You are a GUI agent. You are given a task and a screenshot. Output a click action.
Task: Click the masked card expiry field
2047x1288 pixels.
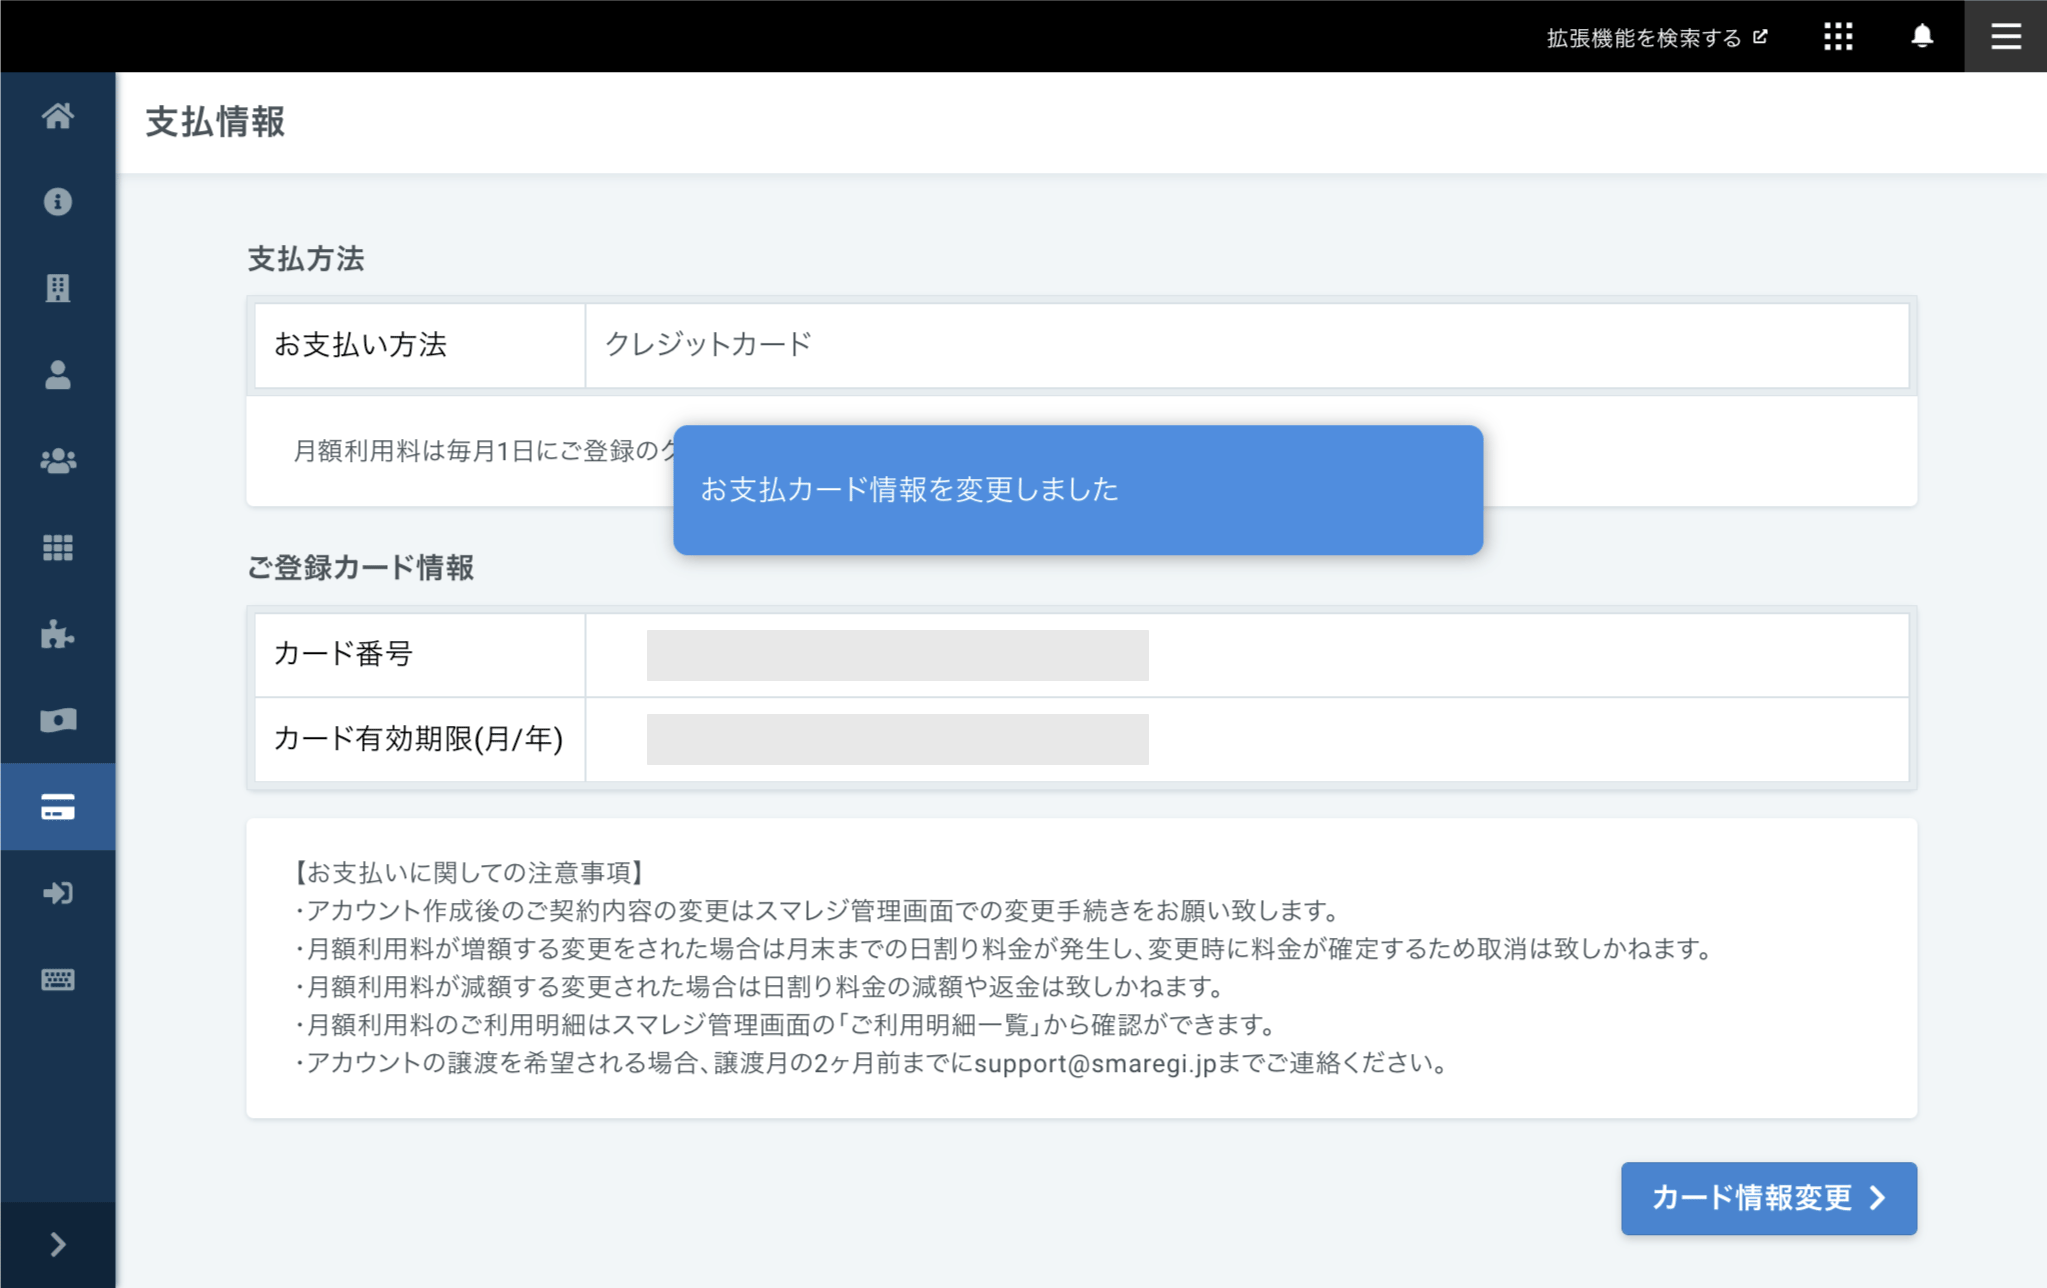pyautogui.click(x=897, y=739)
